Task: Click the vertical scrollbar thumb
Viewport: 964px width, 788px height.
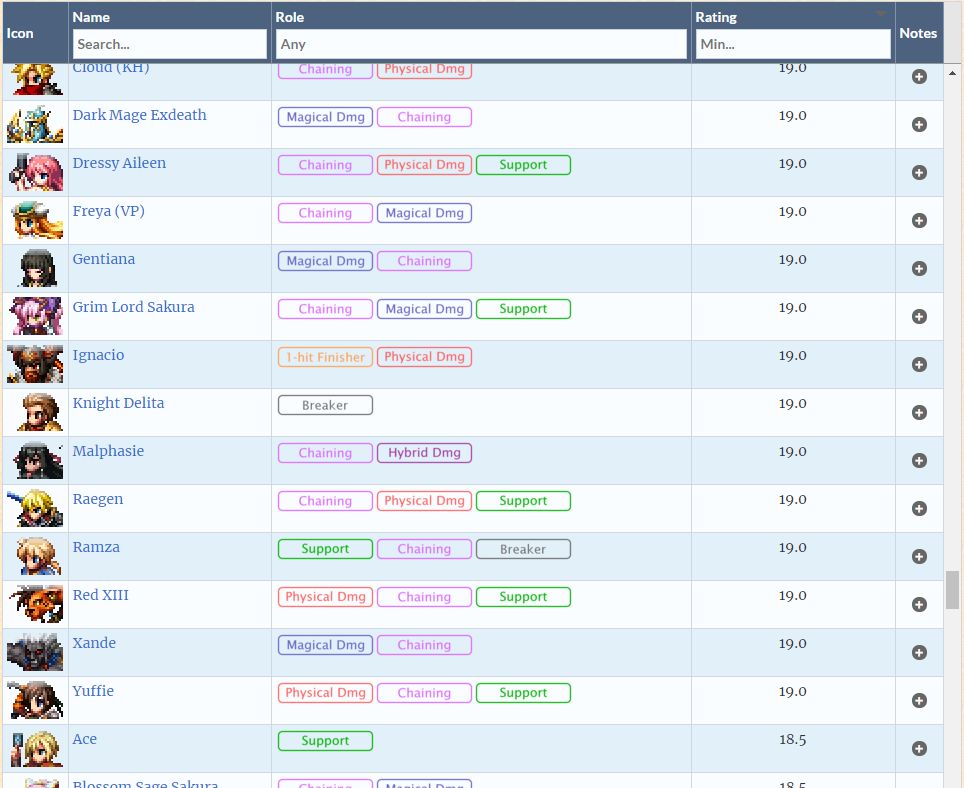Action: click(952, 589)
